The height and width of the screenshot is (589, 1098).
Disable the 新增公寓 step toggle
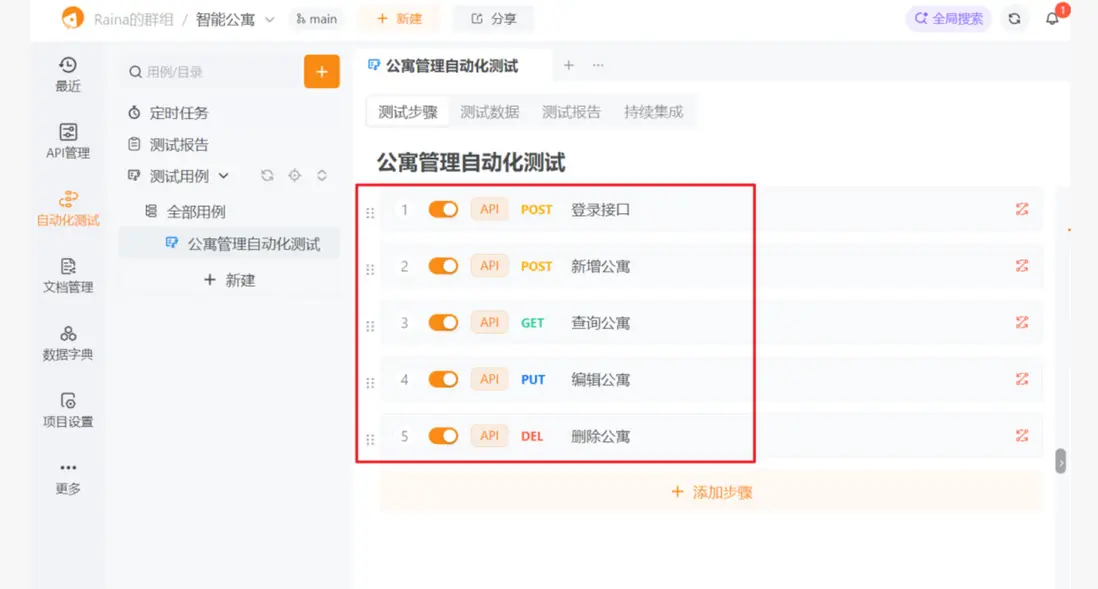tap(443, 266)
